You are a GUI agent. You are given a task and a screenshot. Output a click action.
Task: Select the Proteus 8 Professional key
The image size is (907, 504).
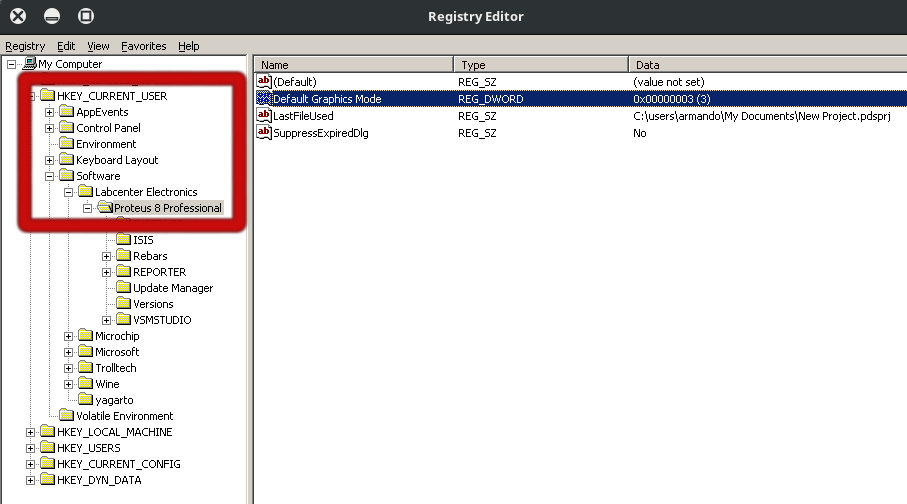point(168,208)
